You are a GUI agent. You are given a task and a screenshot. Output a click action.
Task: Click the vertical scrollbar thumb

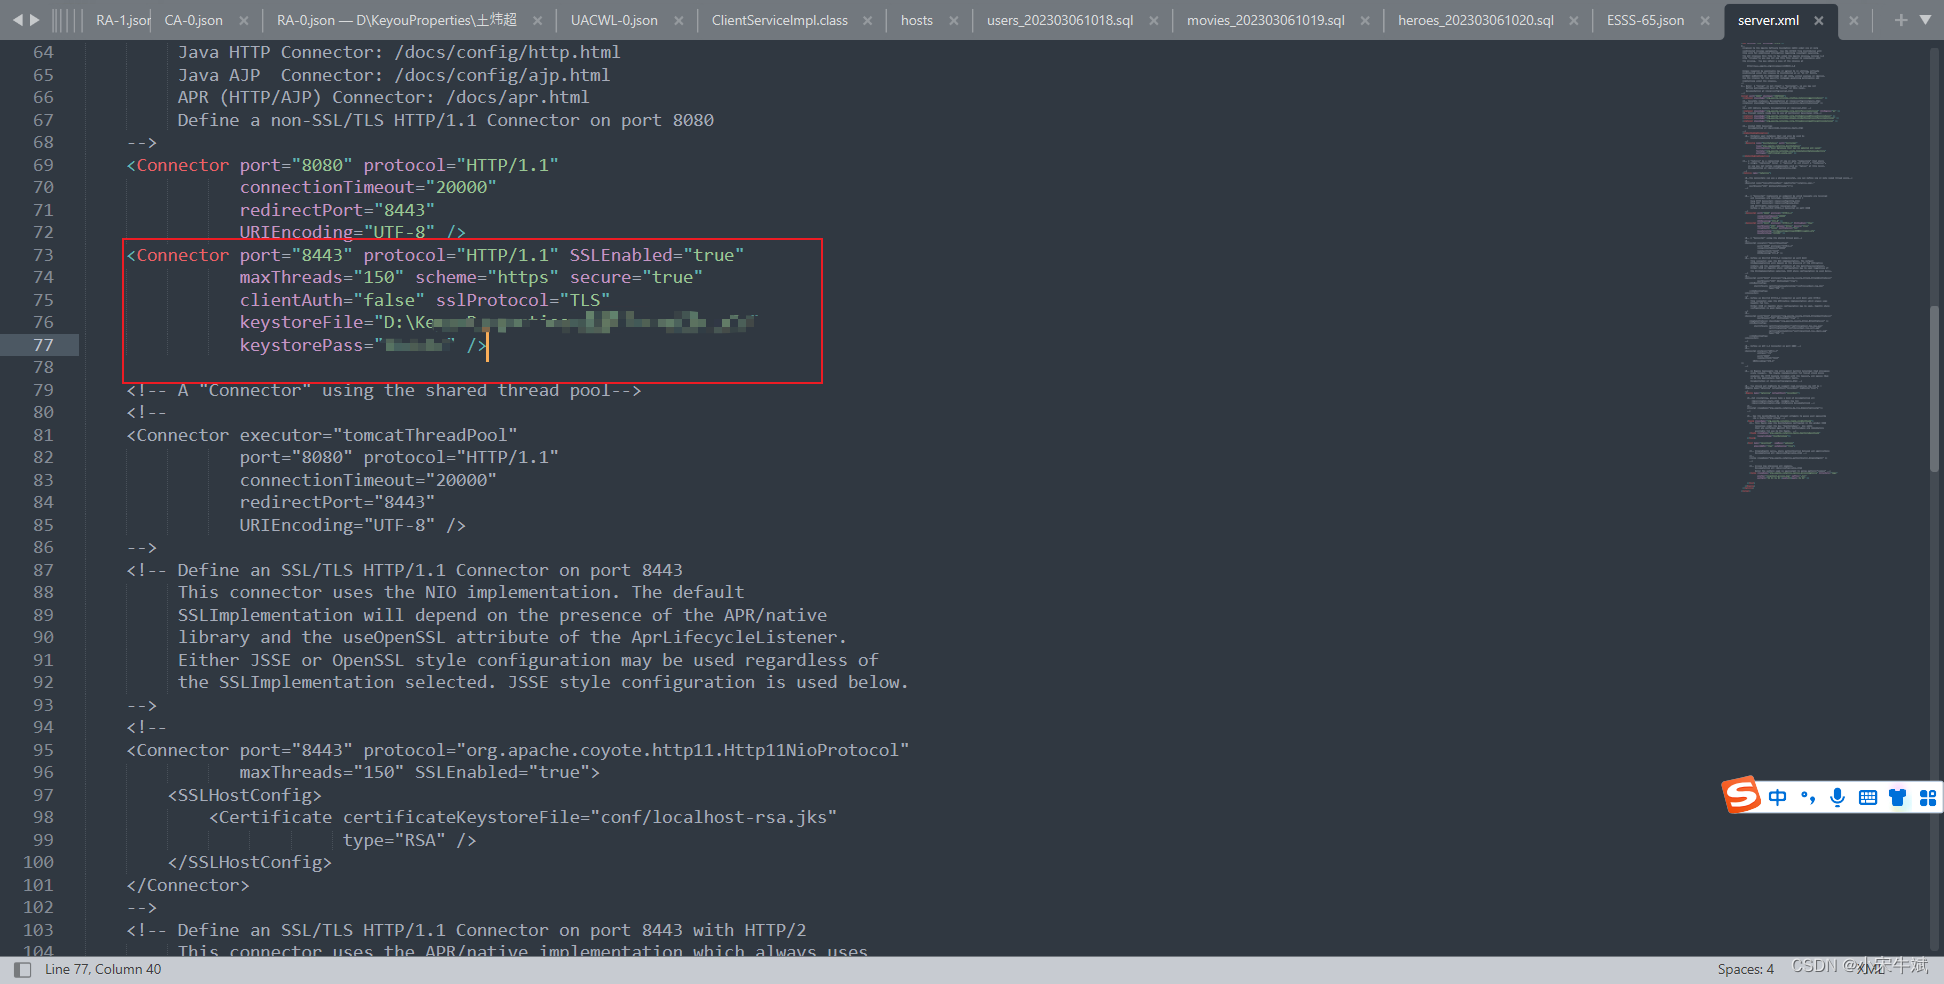point(1934,388)
